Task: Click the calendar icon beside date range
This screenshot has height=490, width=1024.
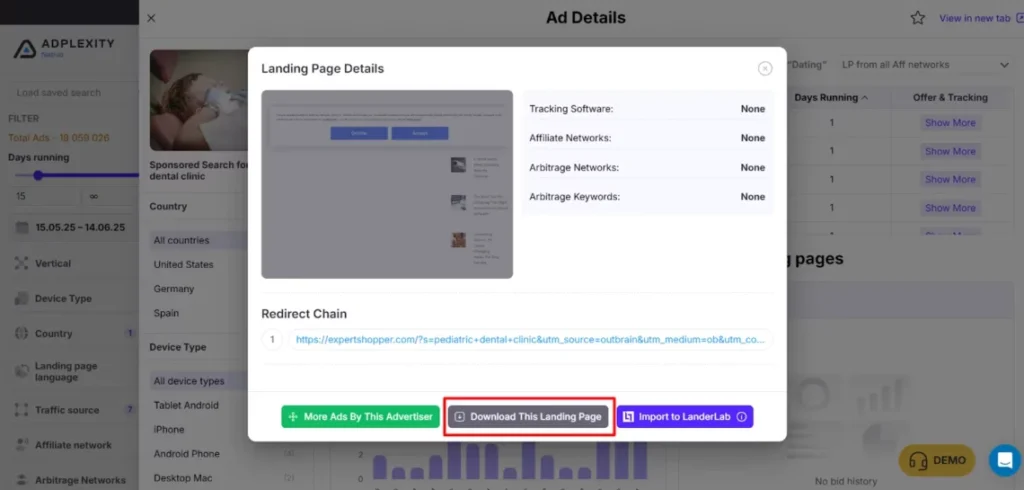Action: (x=22, y=227)
